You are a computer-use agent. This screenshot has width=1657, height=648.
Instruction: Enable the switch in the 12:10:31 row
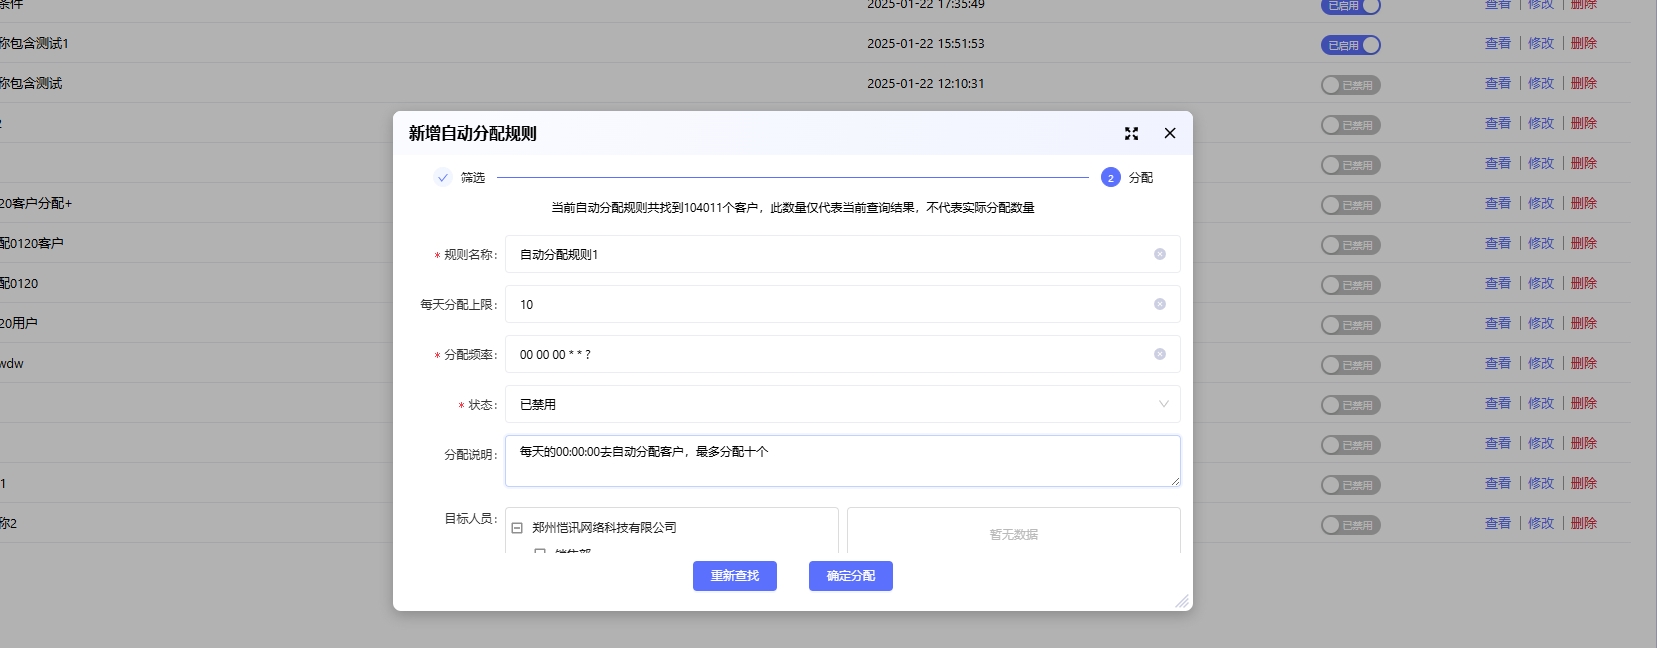[1350, 85]
